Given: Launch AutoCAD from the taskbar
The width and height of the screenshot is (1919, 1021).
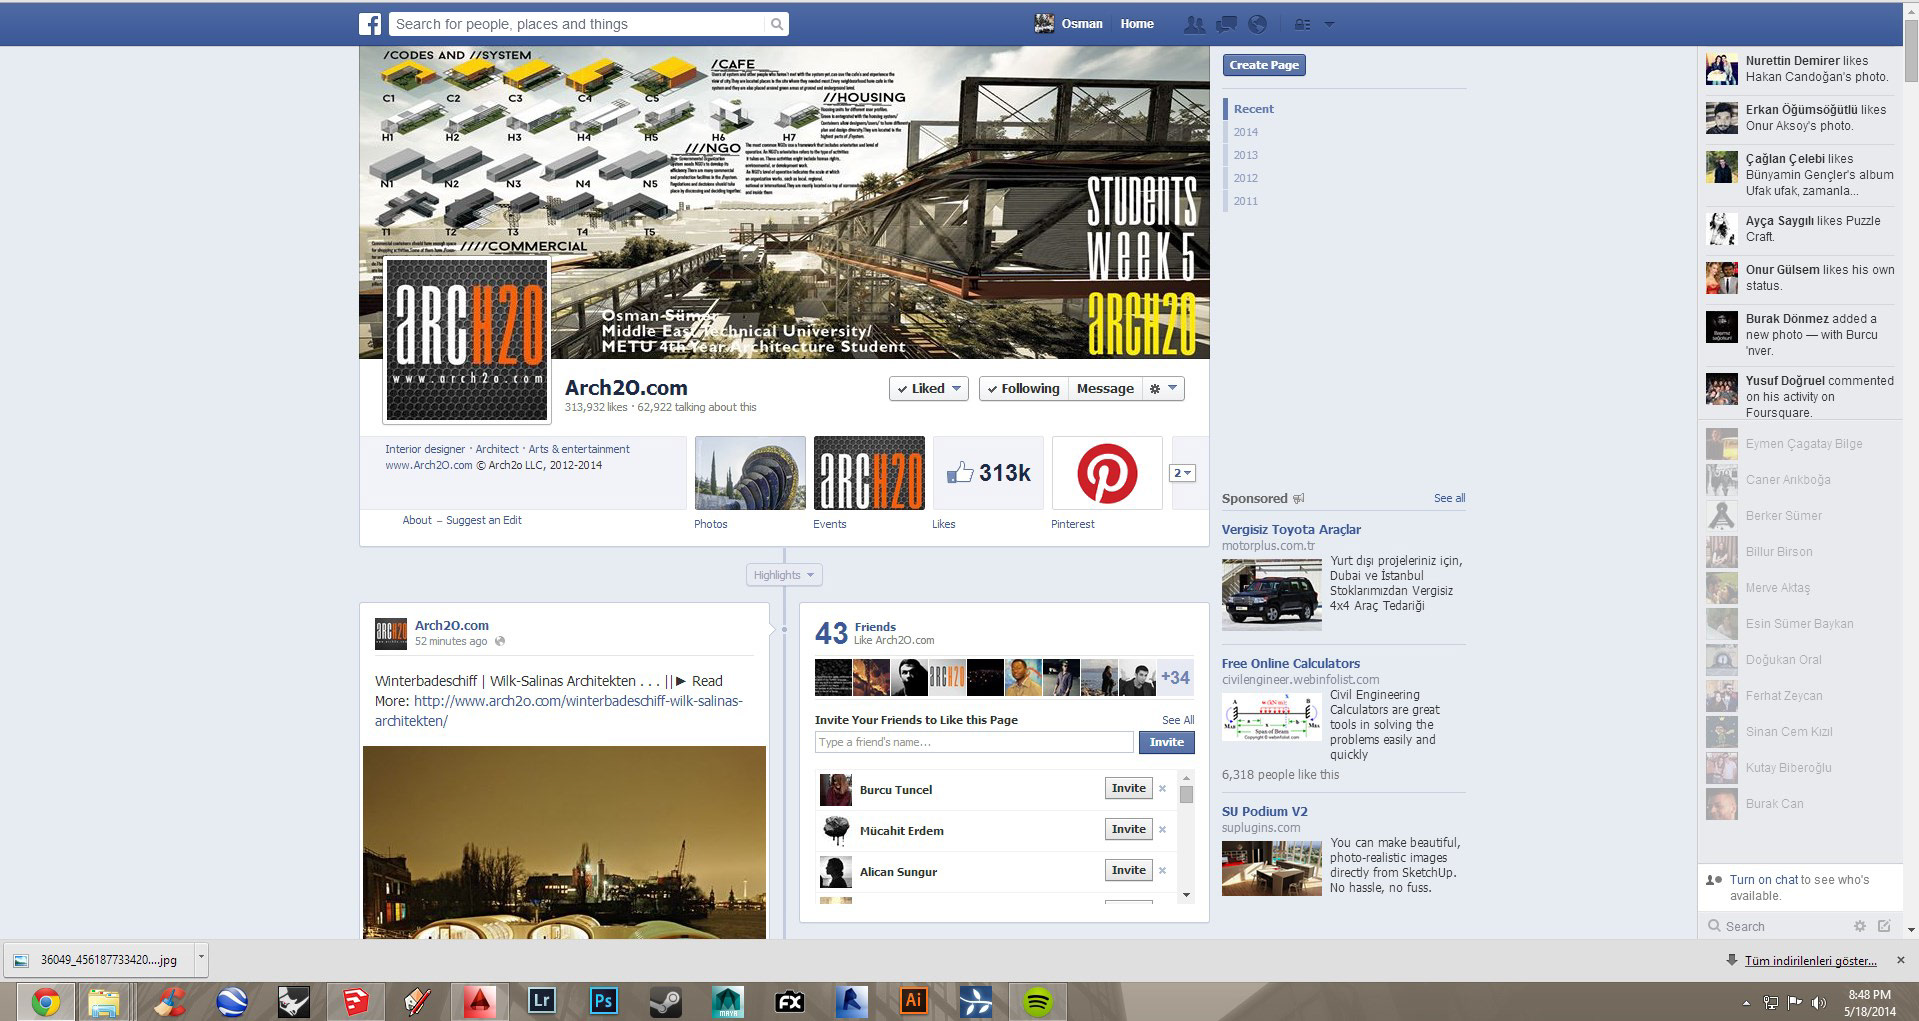Looking at the screenshot, I should coord(479,1001).
